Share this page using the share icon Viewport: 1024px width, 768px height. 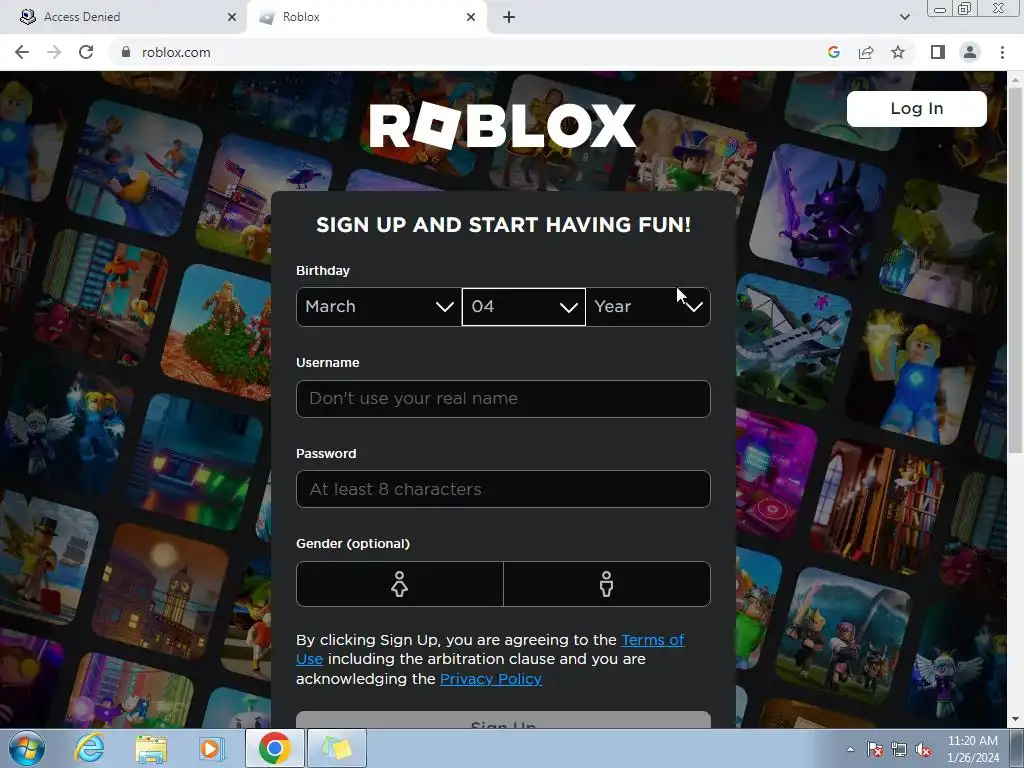[x=866, y=52]
